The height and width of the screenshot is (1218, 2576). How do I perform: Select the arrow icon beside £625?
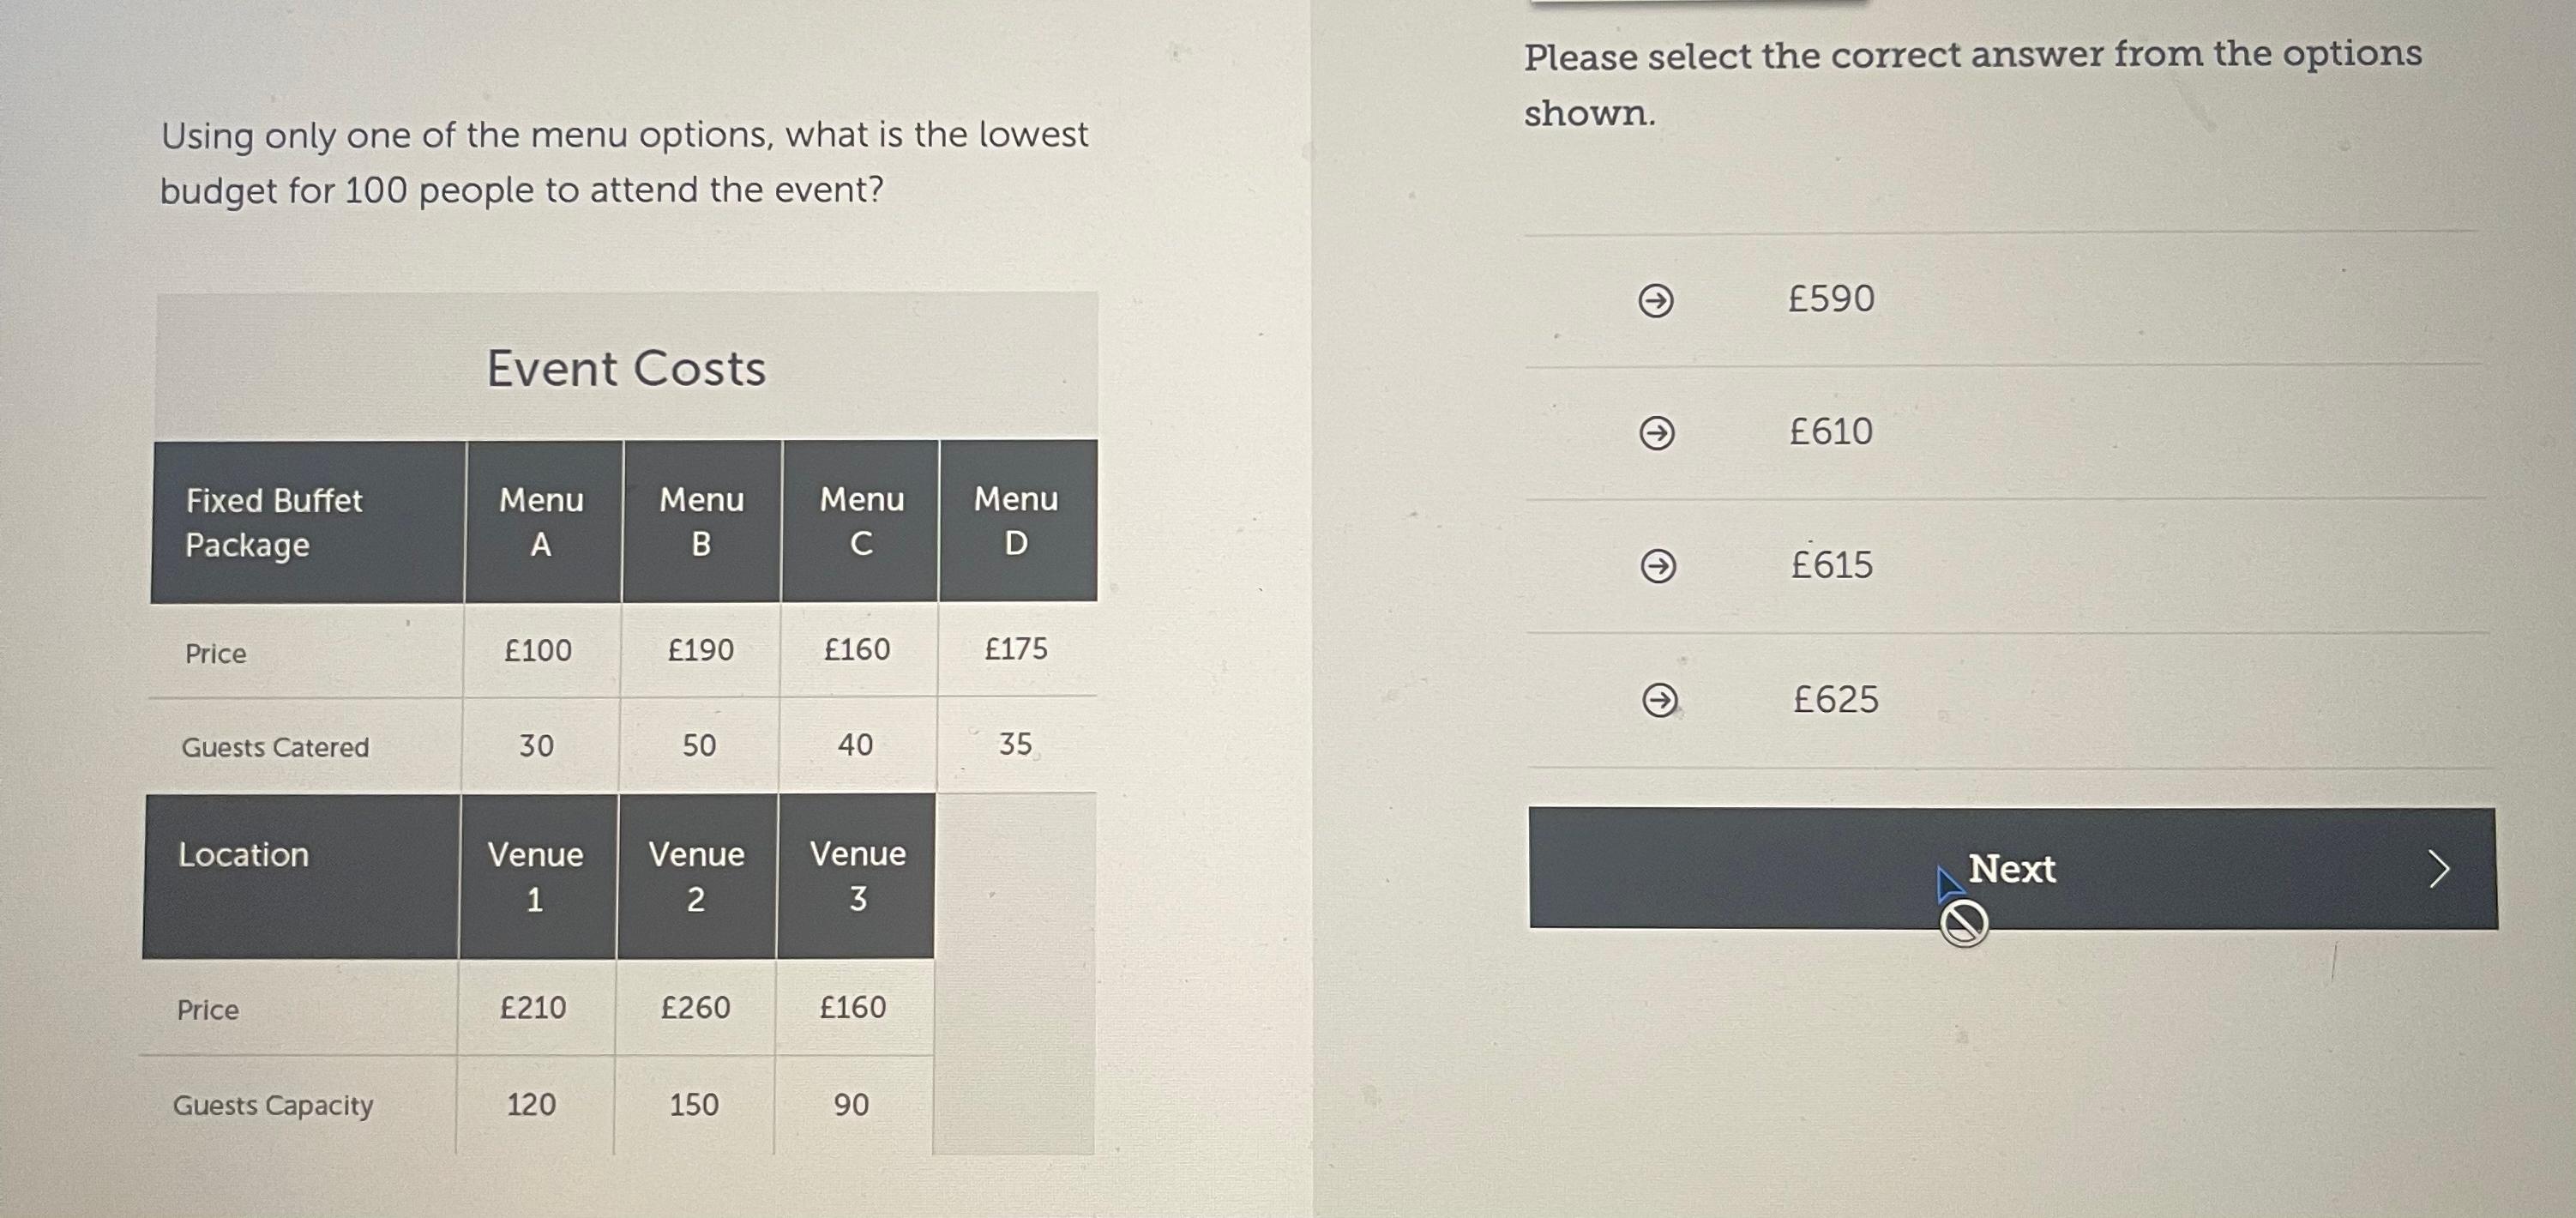coord(1661,700)
